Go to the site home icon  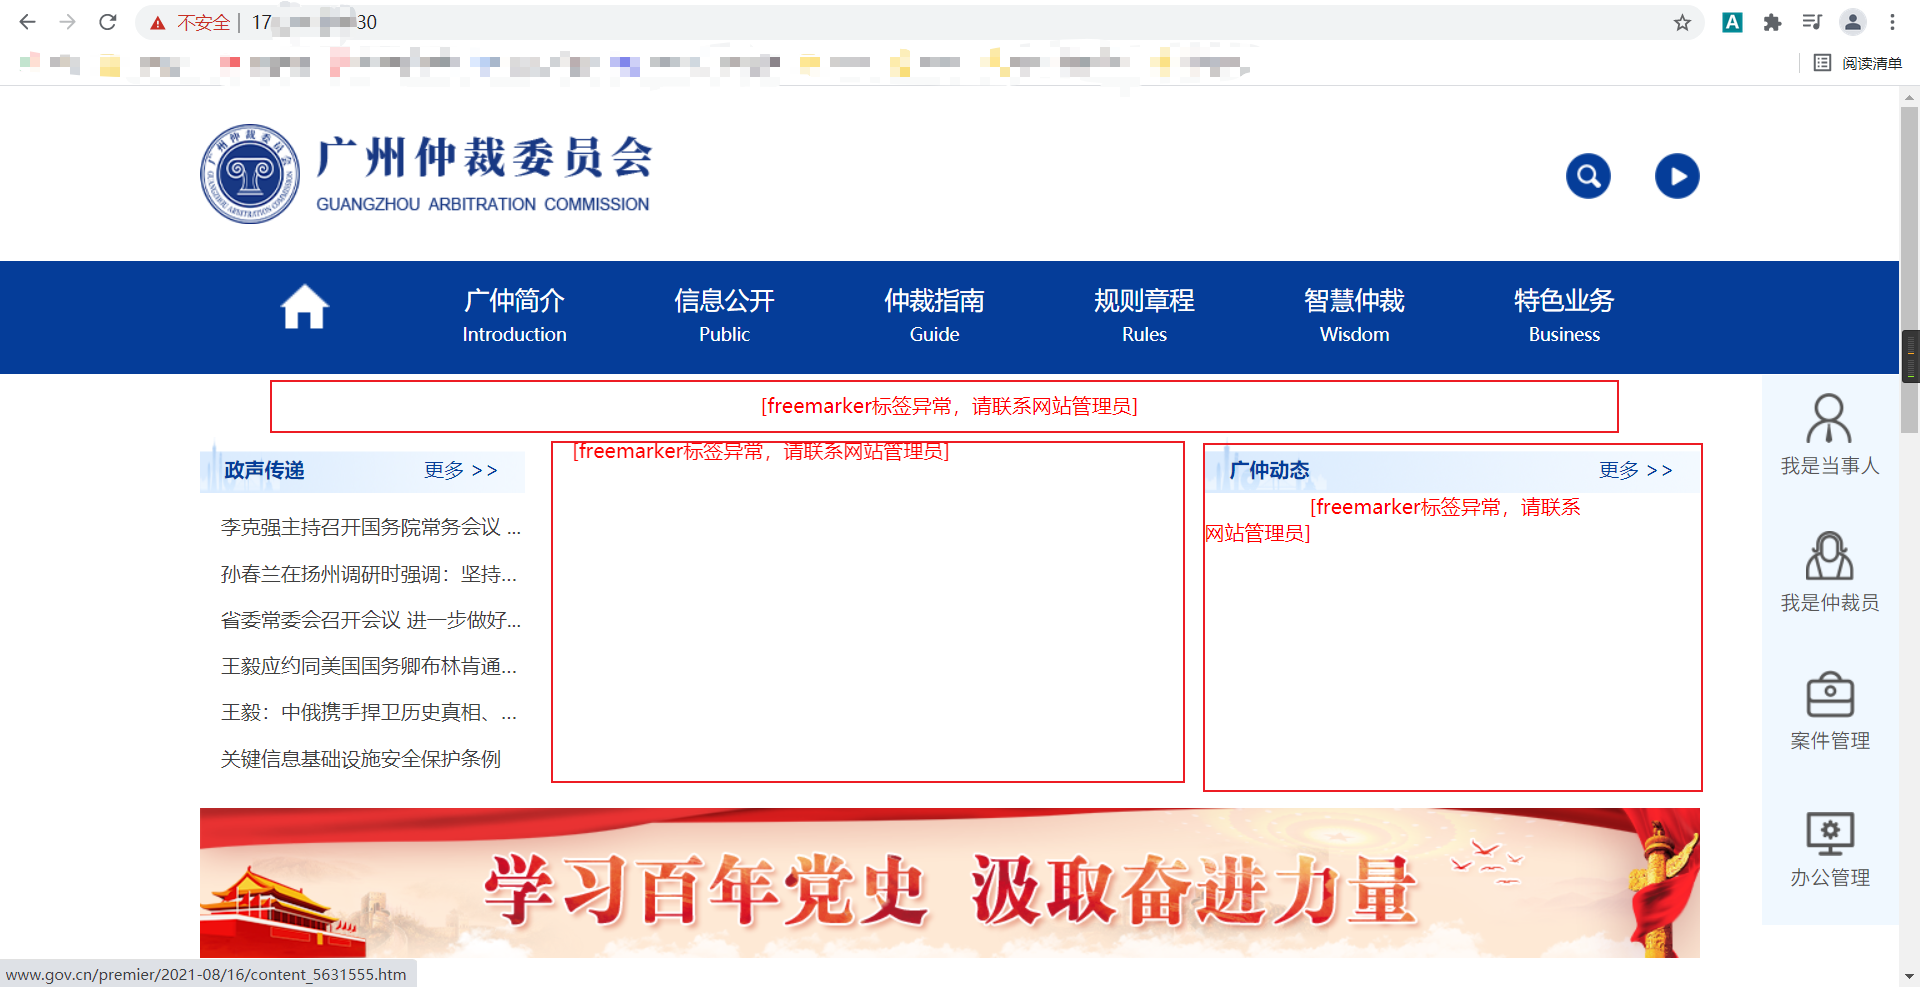pyautogui.click(x=304, y=307)
